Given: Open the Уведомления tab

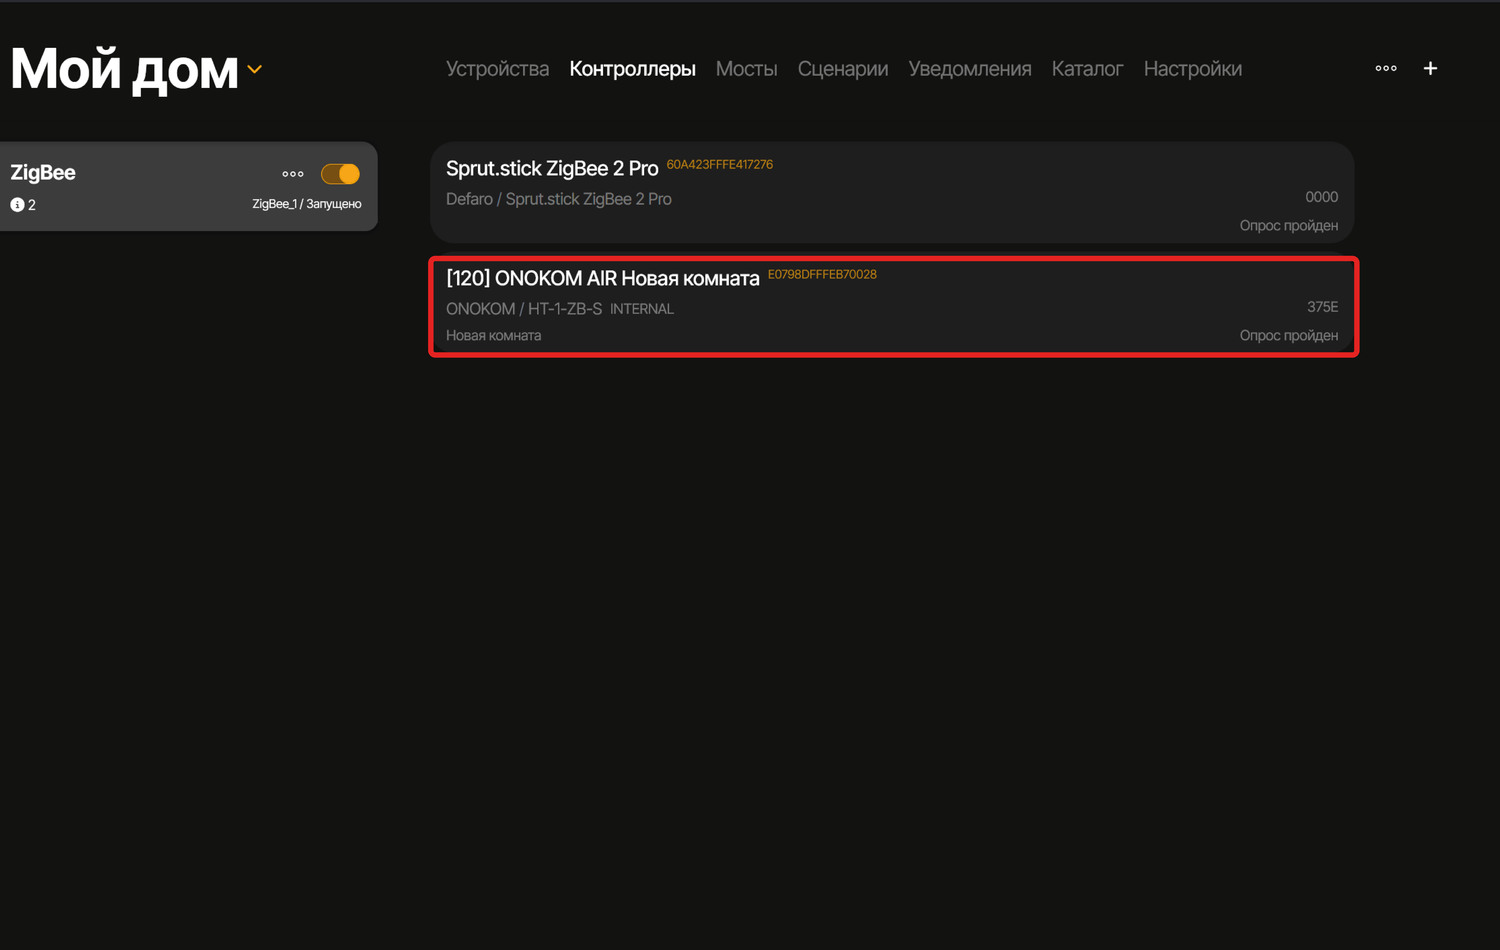Looking at the screenshot, I should point(969,69).
